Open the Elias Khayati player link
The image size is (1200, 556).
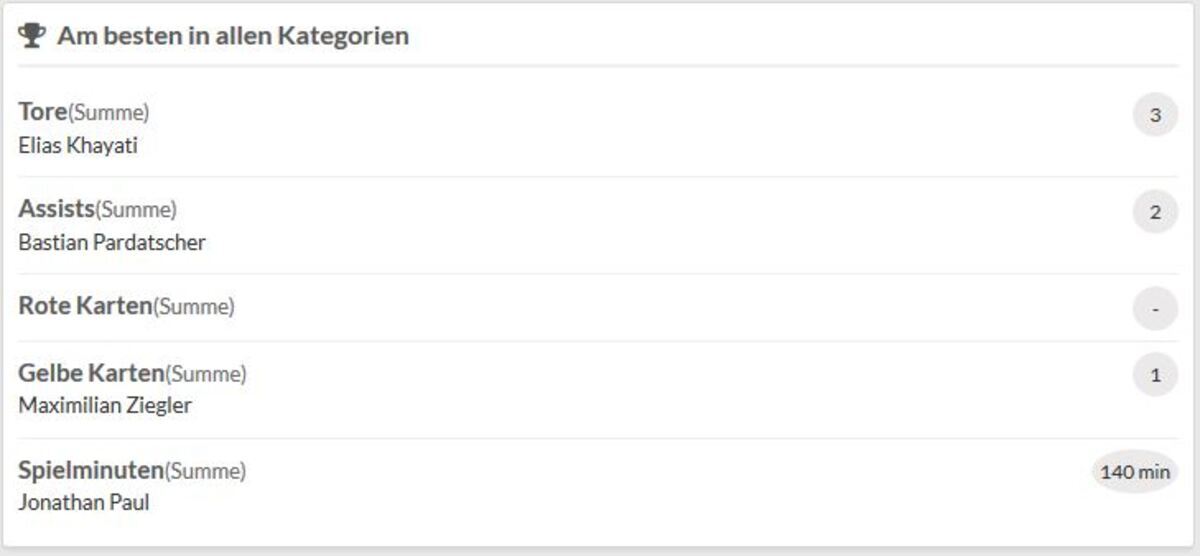78,146
